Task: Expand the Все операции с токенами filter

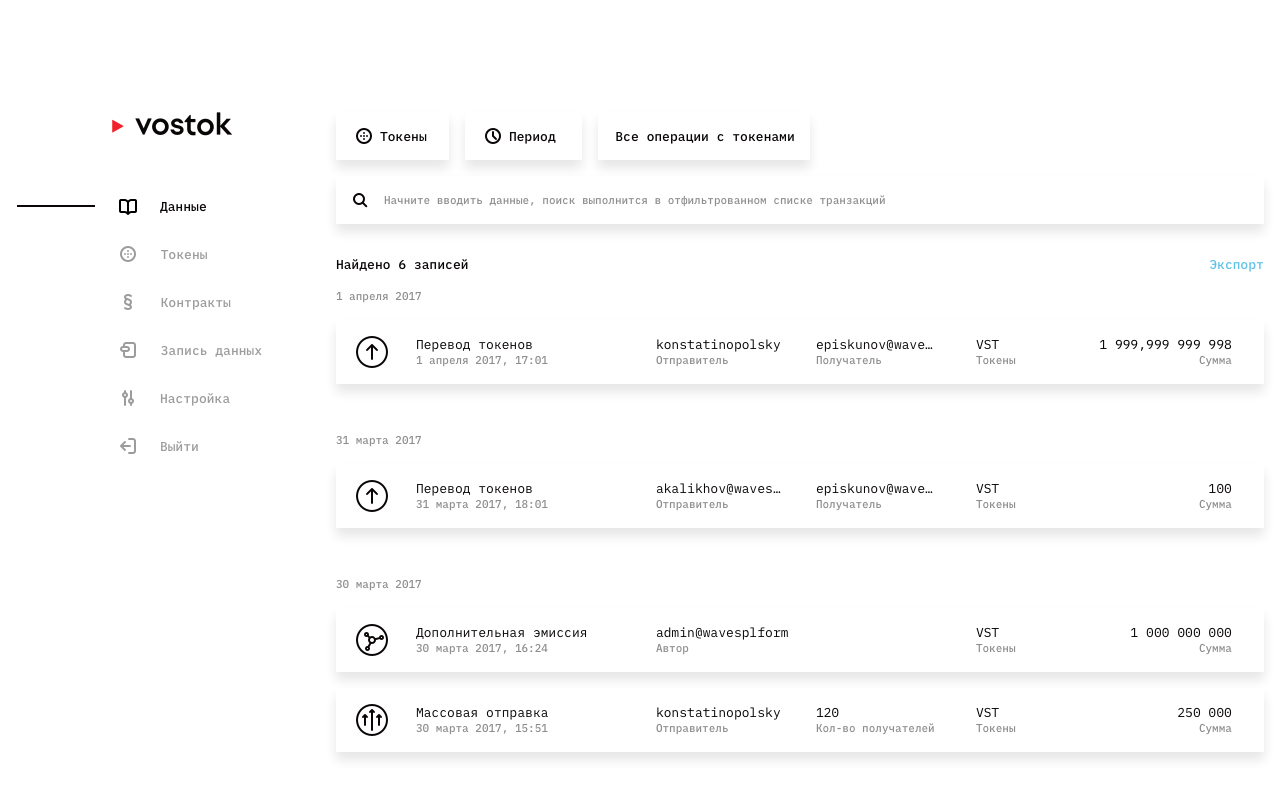Action: click(704, 137)
